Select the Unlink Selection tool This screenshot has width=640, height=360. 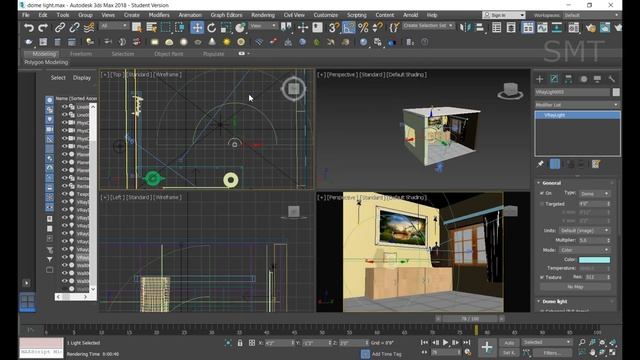[x=74, y=27]
